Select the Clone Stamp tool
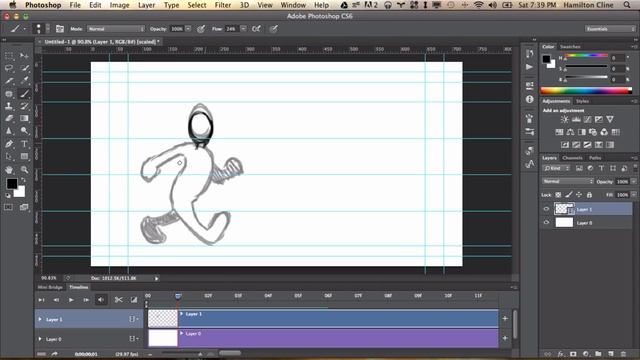 click(x=9, y=106)
